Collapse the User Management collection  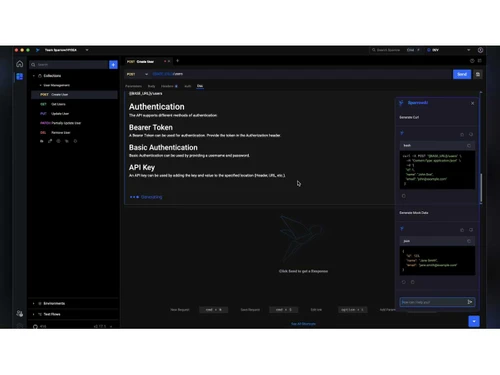point(40,85)
